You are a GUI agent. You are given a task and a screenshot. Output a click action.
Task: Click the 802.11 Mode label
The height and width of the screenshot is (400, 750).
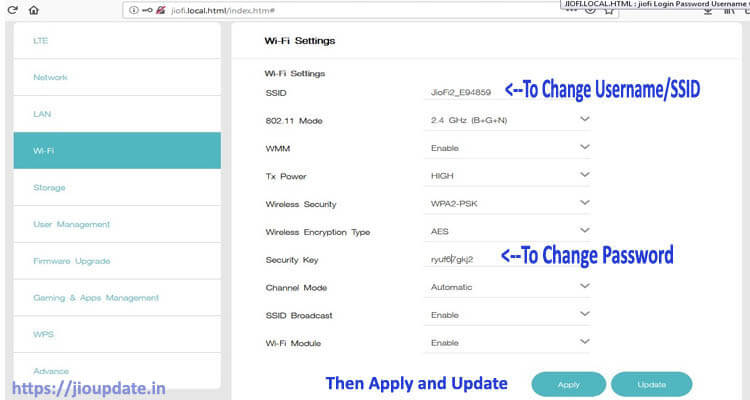[294, 121]
